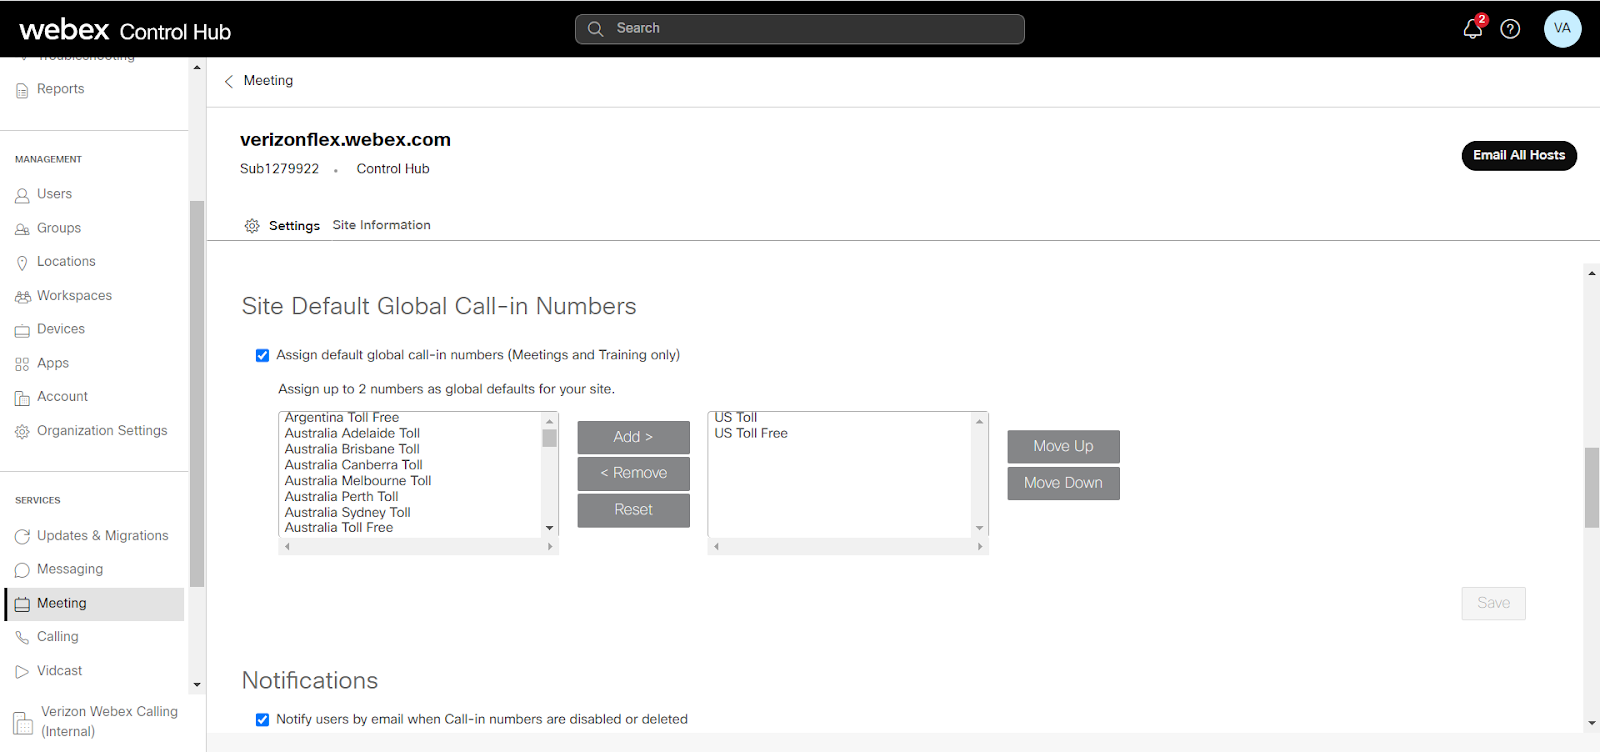Click the Workspaces sidebar icon

click(x=22, y=297)
